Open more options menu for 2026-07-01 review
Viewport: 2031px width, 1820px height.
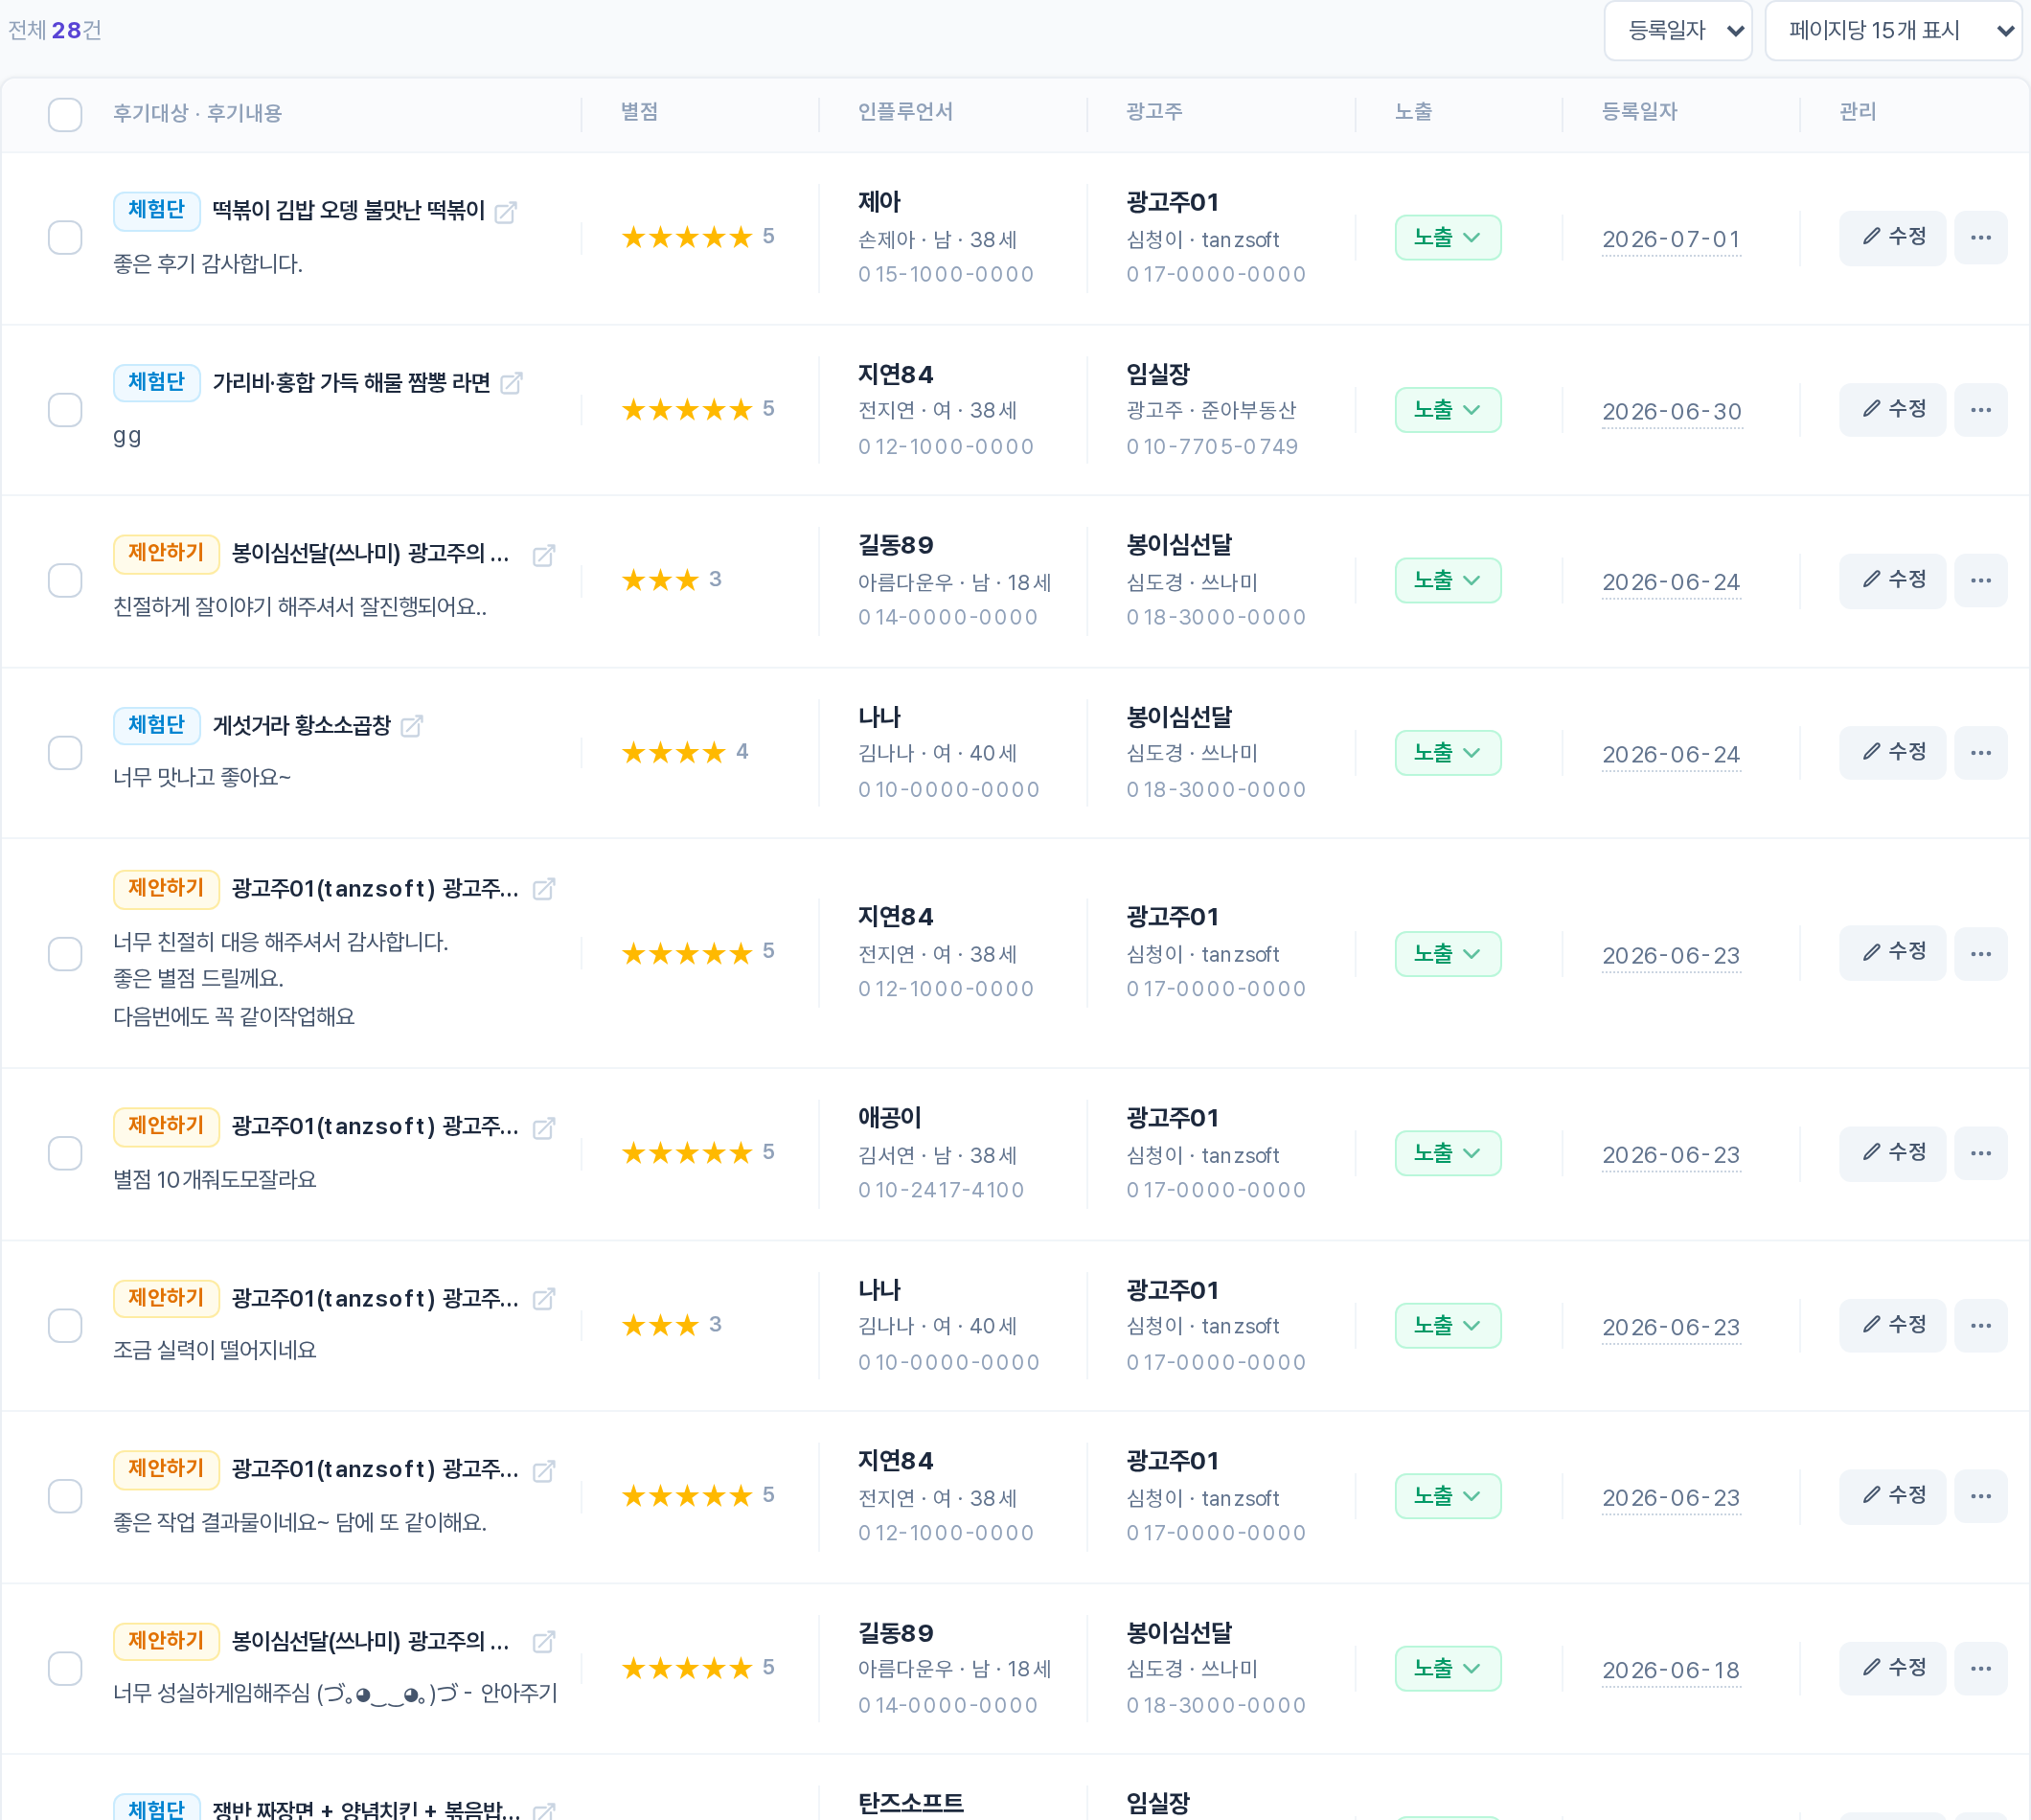click(1979, 238)
